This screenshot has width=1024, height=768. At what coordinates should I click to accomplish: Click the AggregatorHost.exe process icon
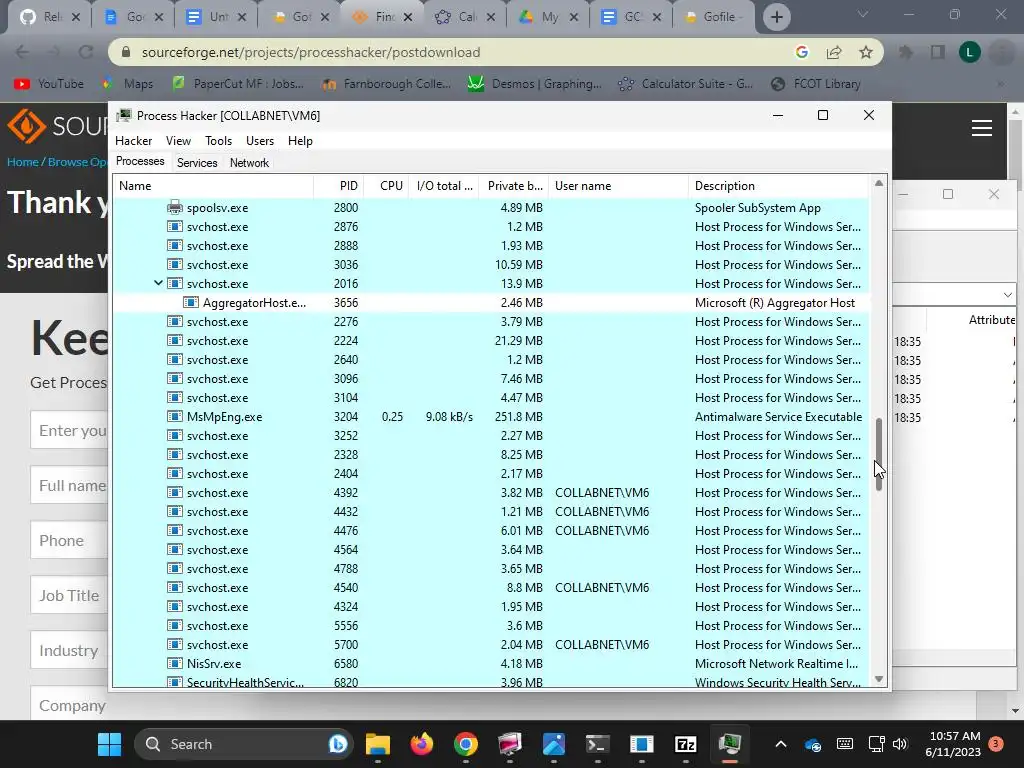pyautogui.click(x=191, y=302)
